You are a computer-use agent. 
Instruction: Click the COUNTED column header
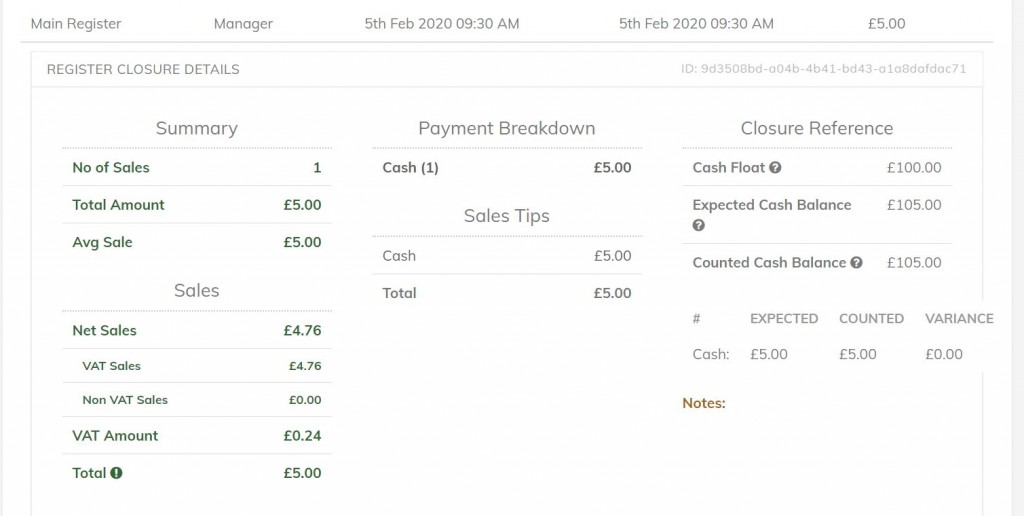click(871, 319)
